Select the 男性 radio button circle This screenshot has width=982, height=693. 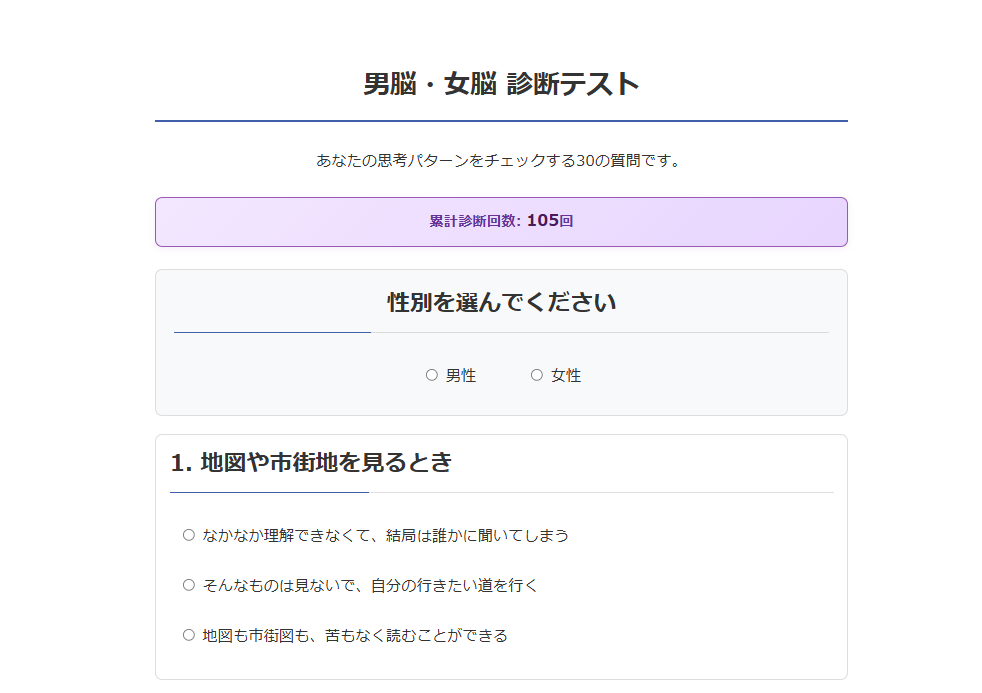pos(432,375)
